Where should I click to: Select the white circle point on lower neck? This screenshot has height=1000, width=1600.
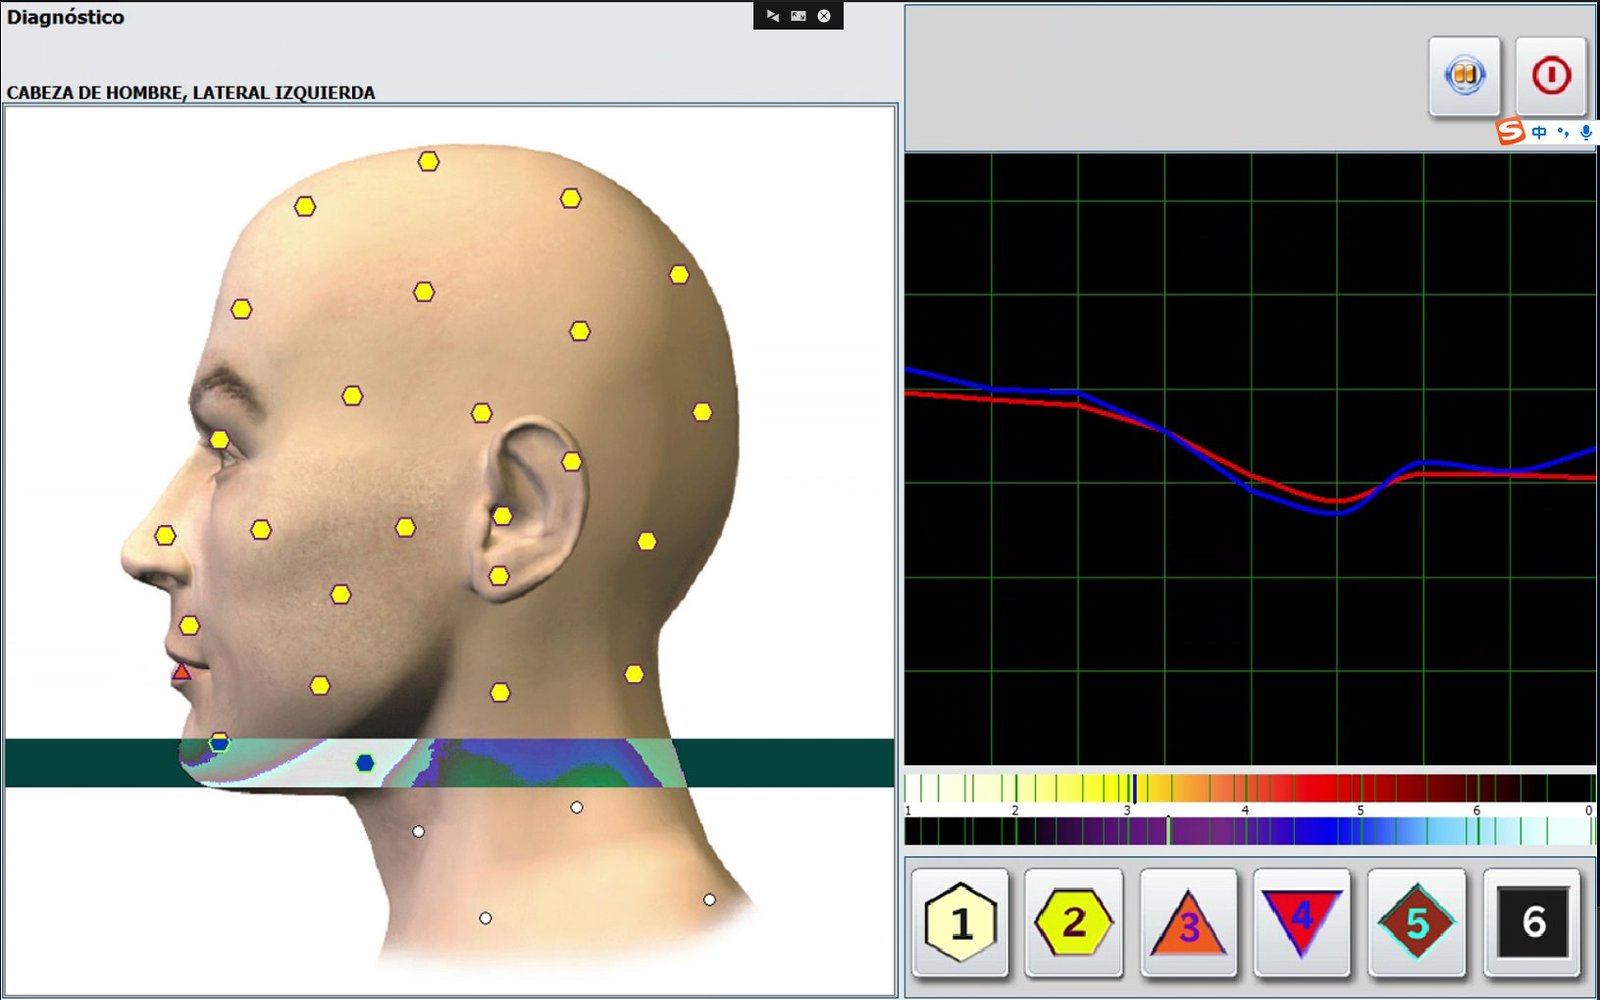coord(485,918)
